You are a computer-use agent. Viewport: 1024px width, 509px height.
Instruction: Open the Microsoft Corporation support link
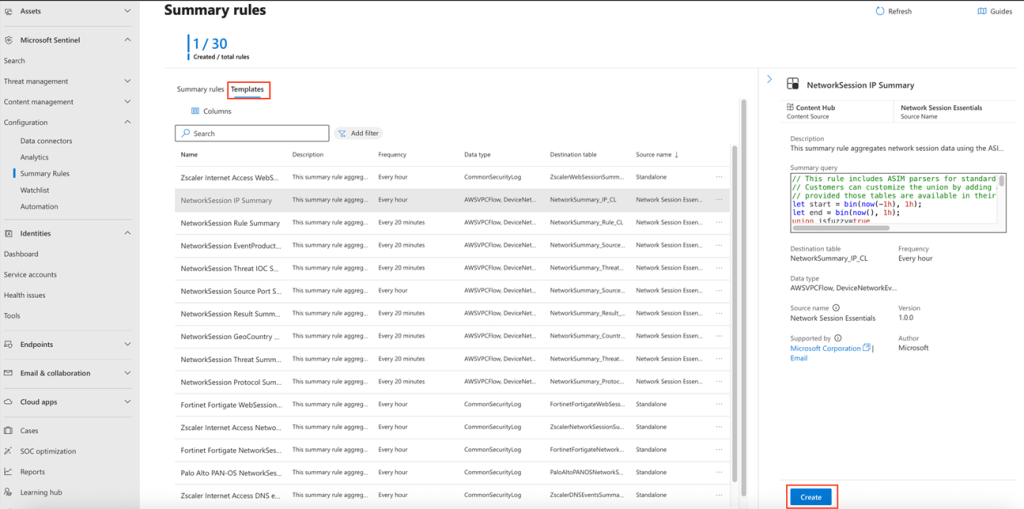pyautogui.click(x=825, y=348)
